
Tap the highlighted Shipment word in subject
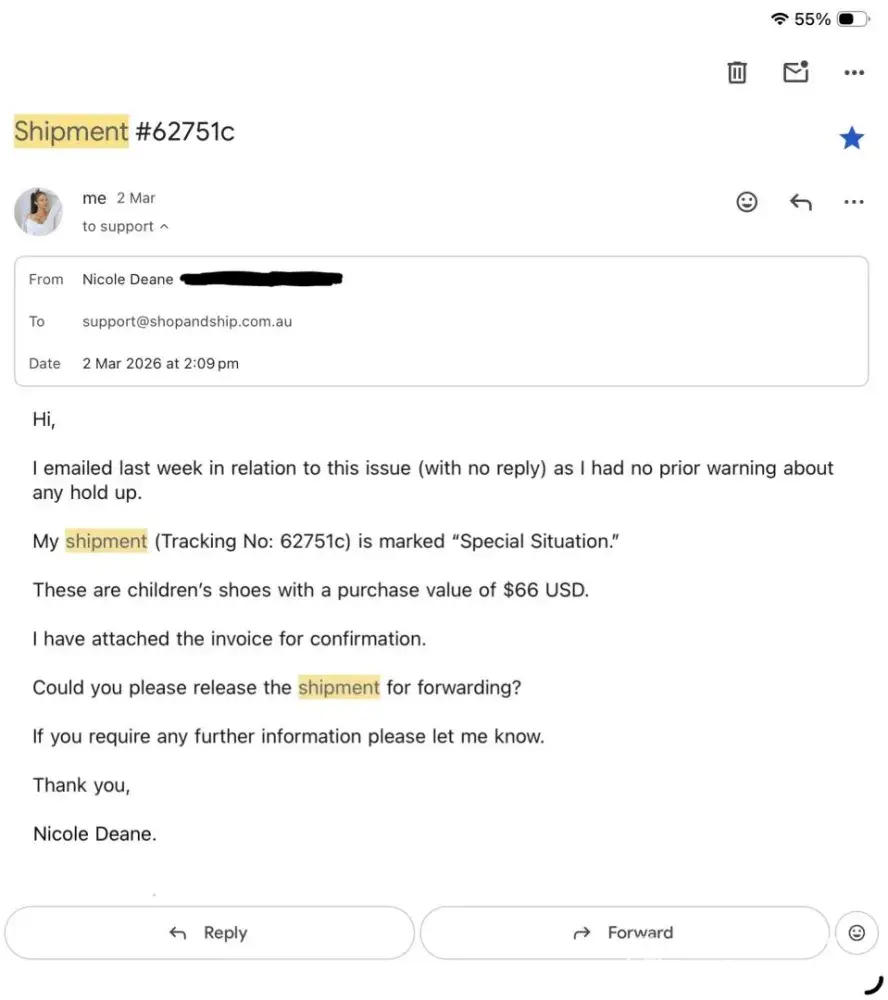[x=71, y=131]
